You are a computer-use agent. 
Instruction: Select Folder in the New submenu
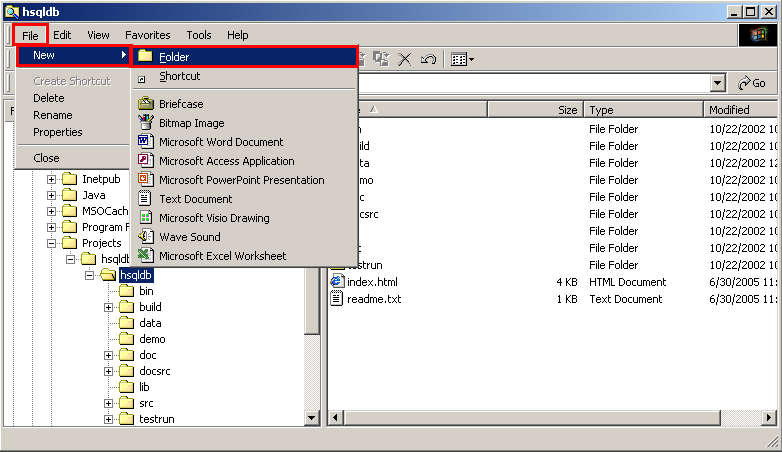click(x=173, y=57)
